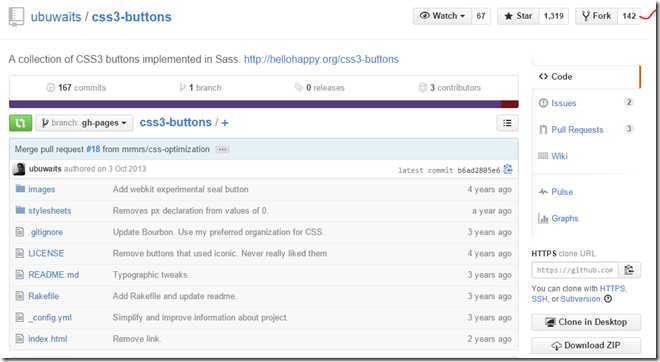Click the Graphs bar chart icon
The width and height of the screenshot is (660, 362).
click(543, 218)
